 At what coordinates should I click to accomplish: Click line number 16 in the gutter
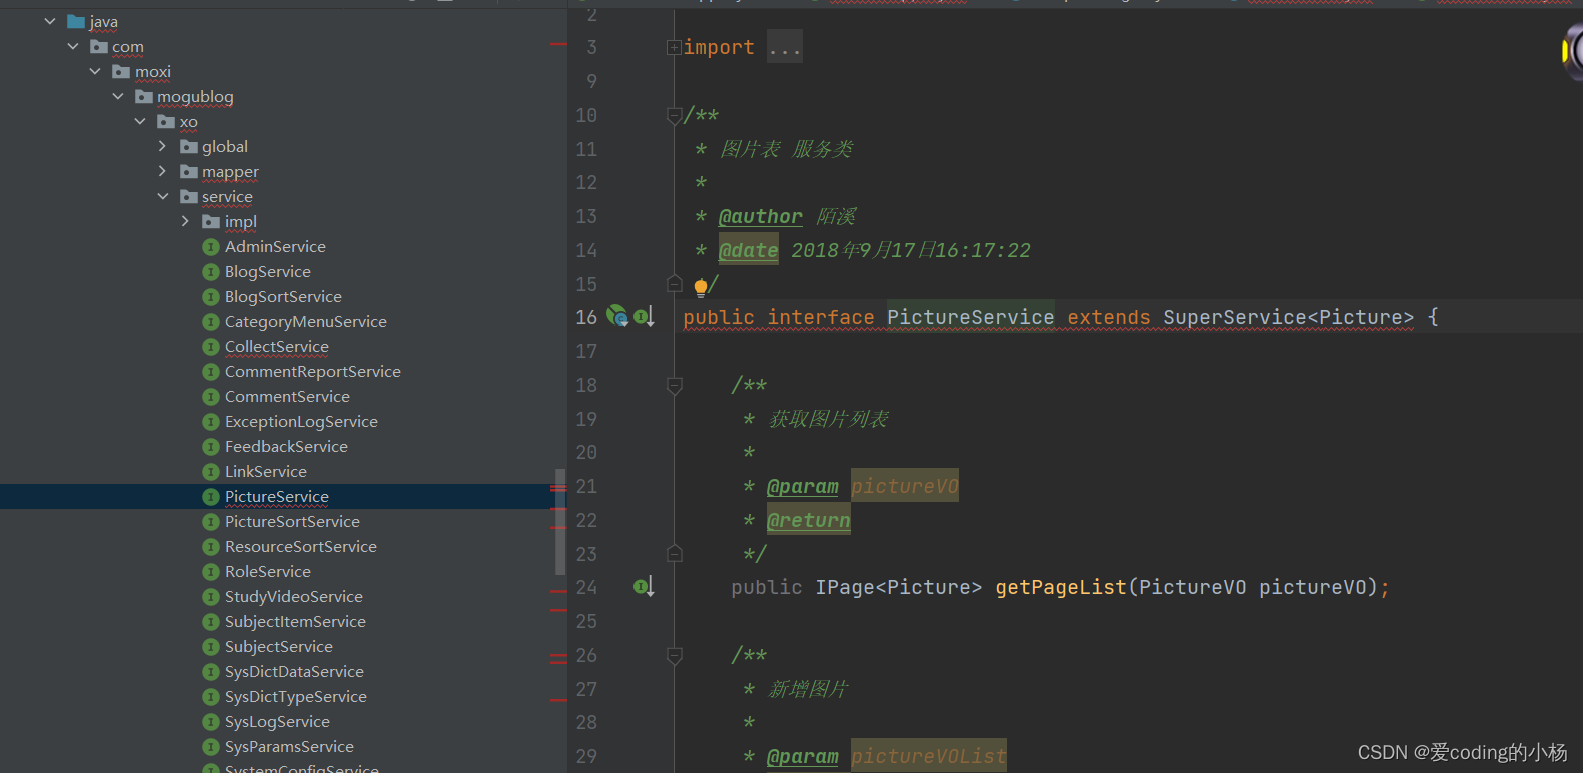pyautogui.click(x=586, y=317)
